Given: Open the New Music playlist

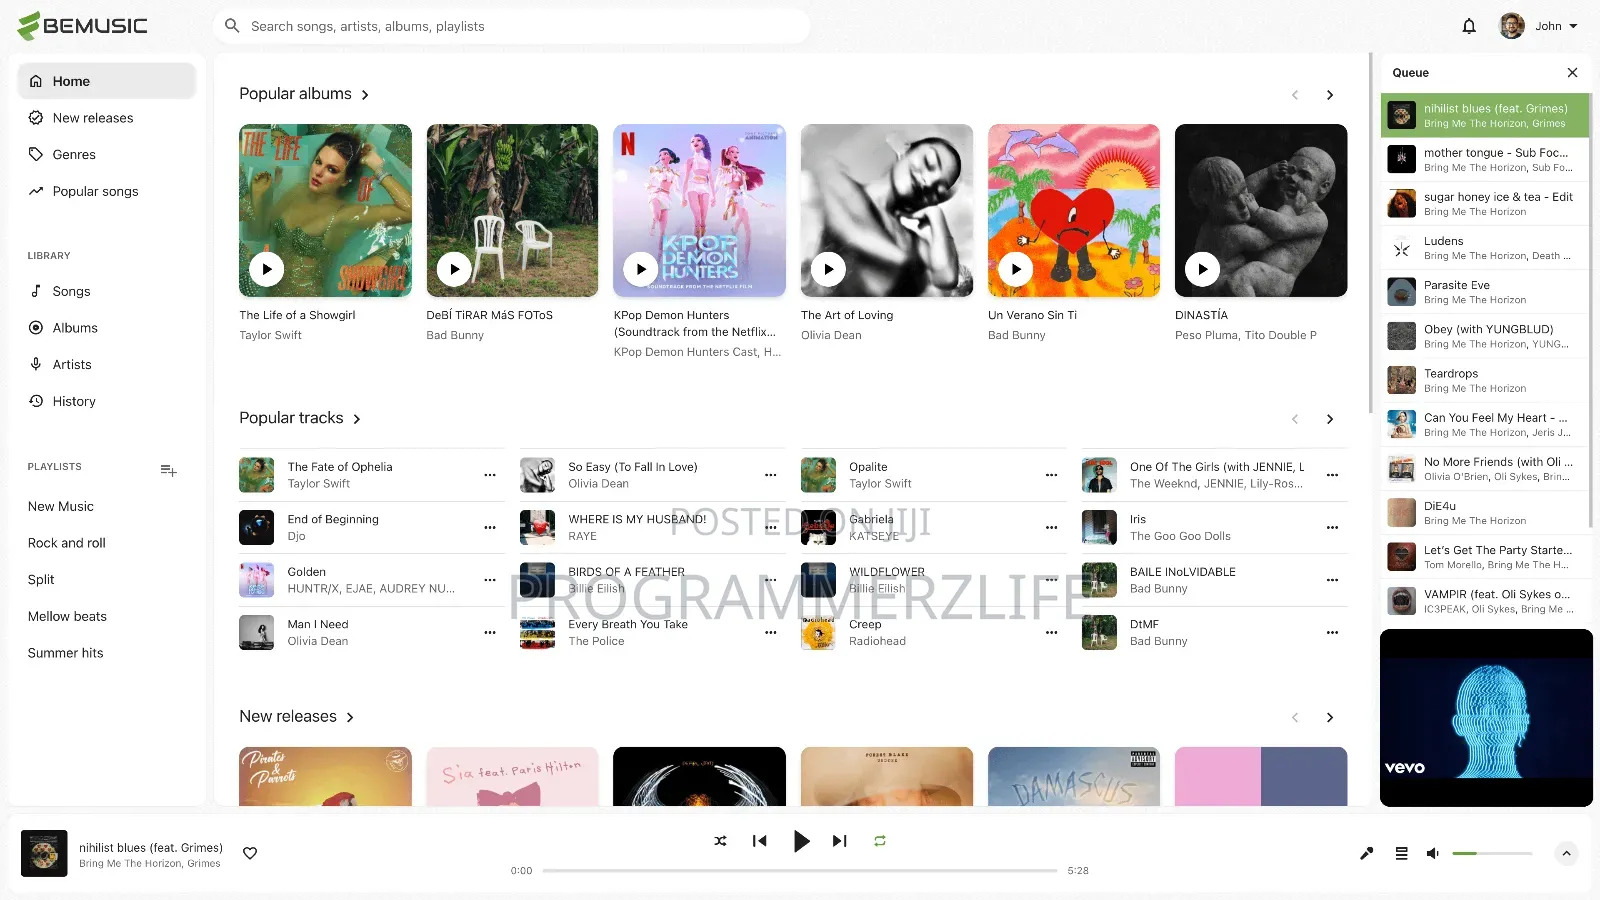Looking at the screenshot, I should (61, 507).
